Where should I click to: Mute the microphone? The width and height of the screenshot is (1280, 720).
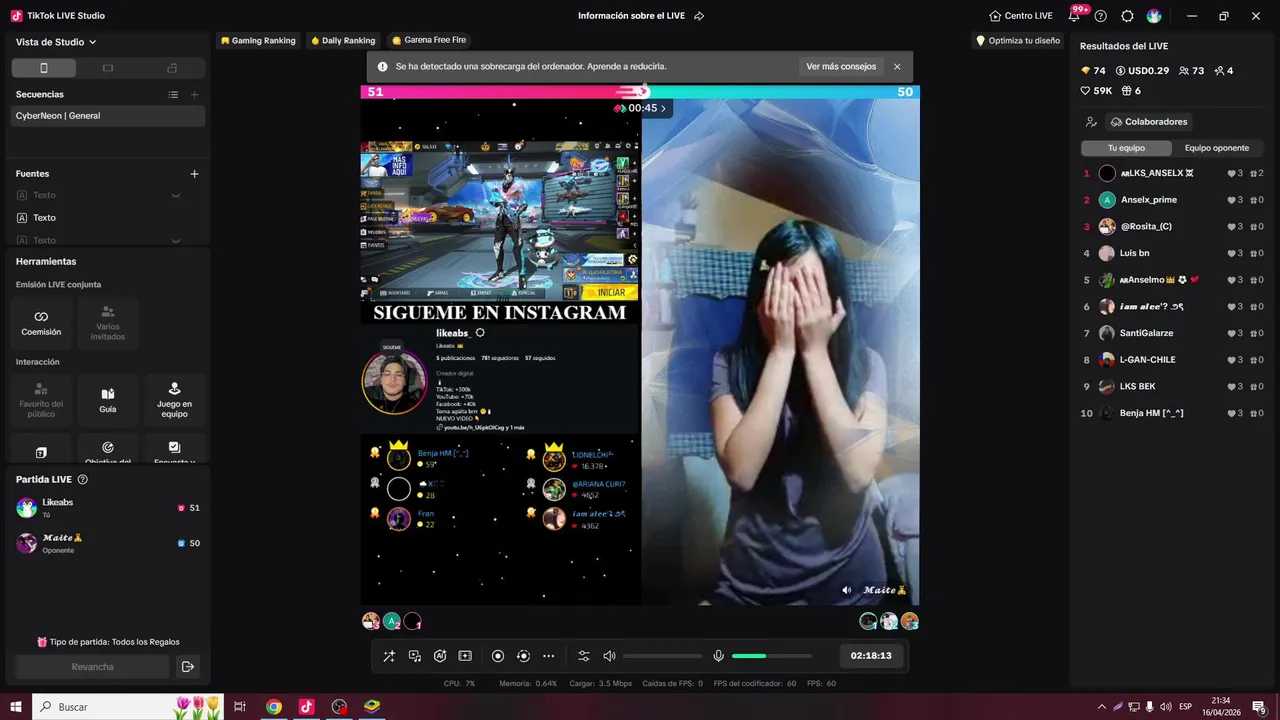click(x=718, y=656)
